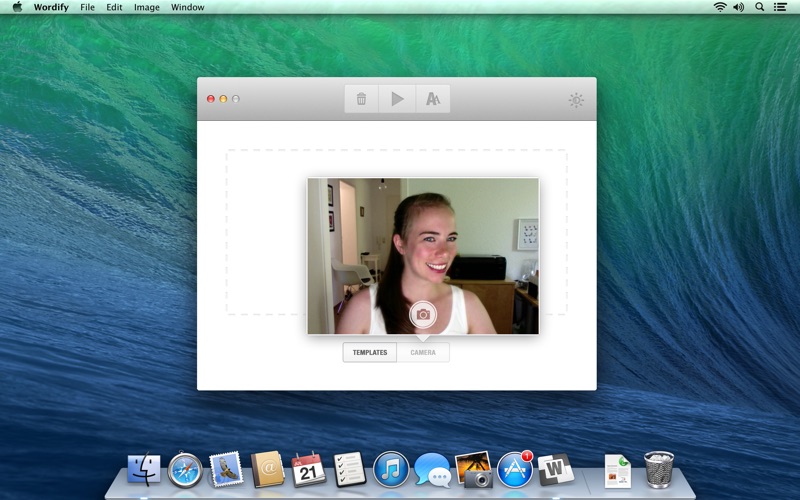Image resolution: width=800 pixels, height=500 pixels.
Task: Open the Wordify application menu
Action: click(51, 7)
